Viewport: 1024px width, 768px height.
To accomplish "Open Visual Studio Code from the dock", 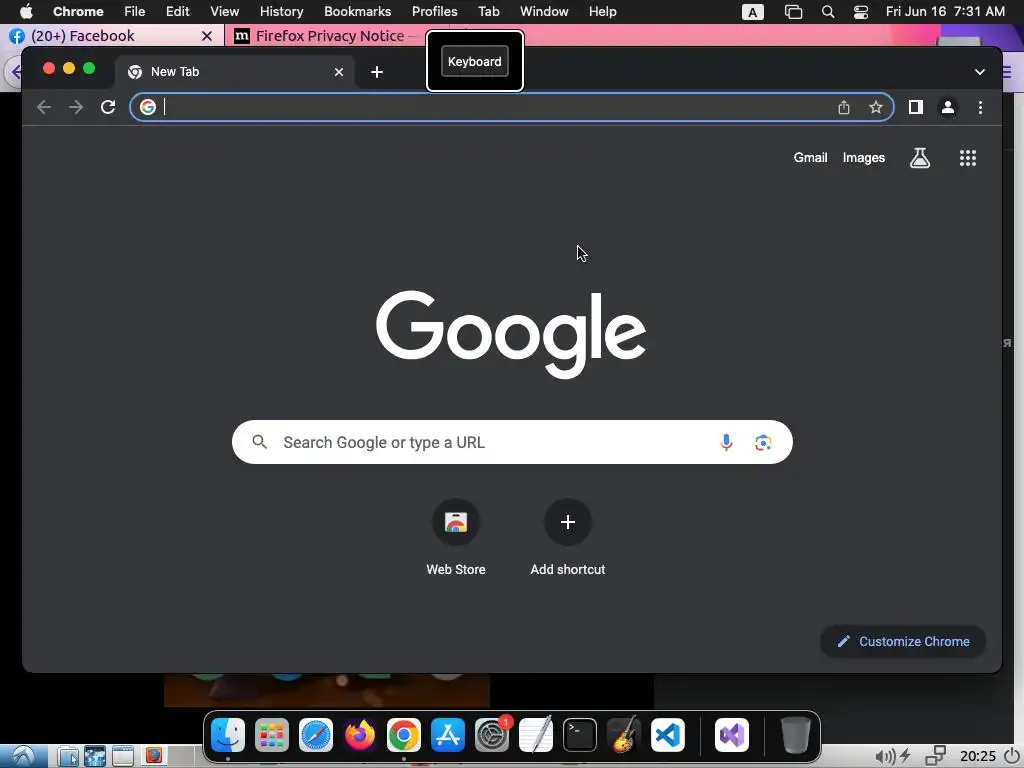I will pos(667,735).
